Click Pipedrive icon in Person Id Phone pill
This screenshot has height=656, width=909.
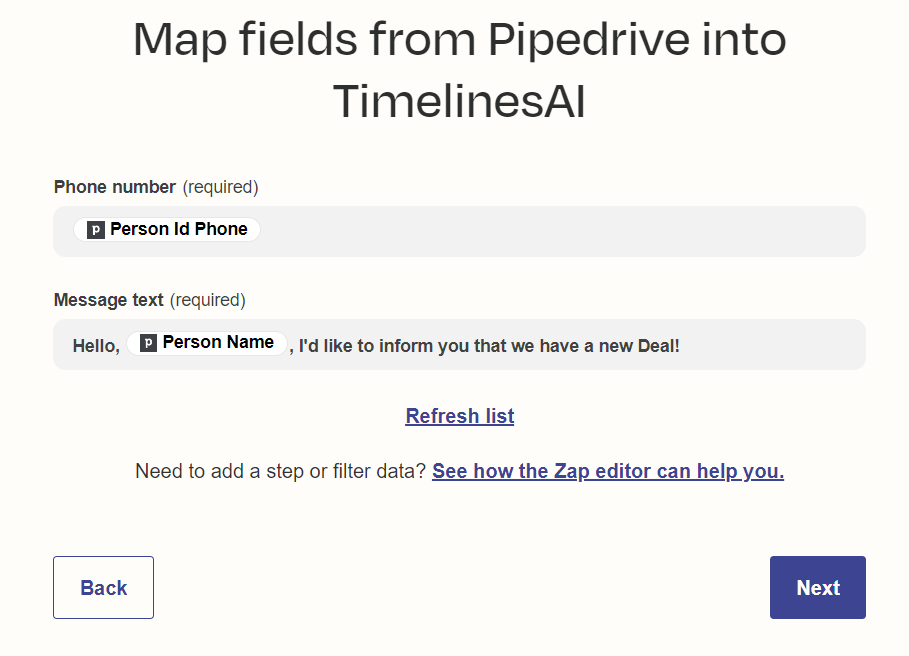tap(96, 230)
